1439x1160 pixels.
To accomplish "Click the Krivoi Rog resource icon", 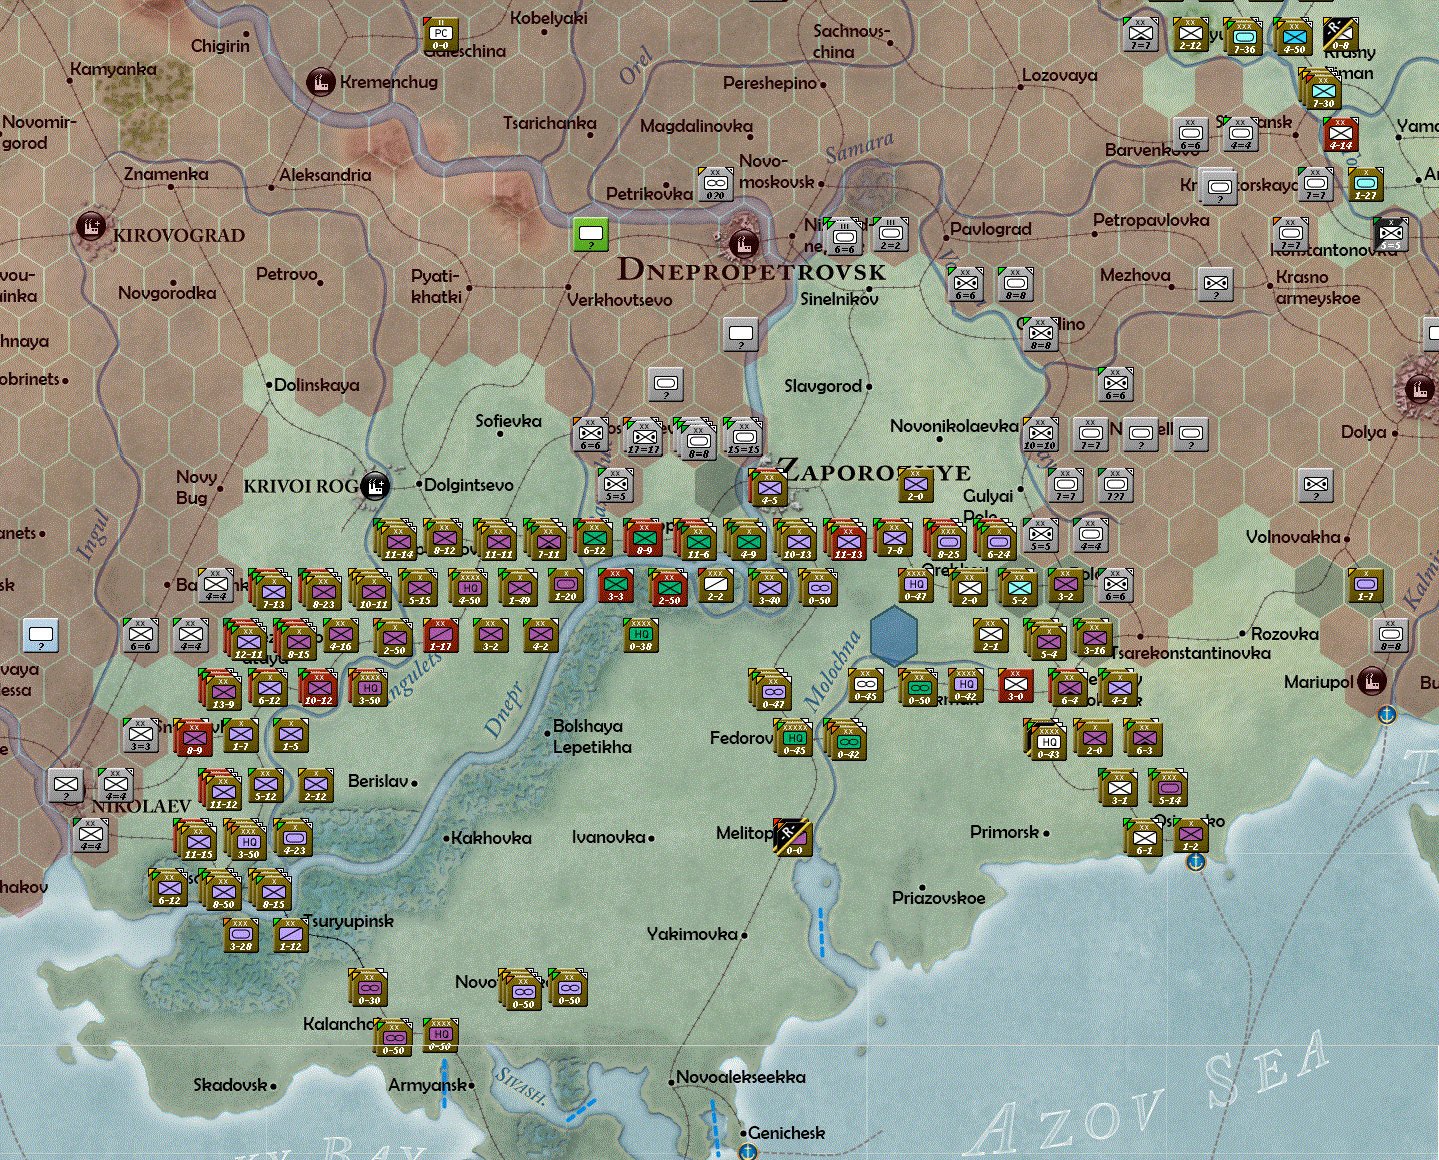I will 375,486.
